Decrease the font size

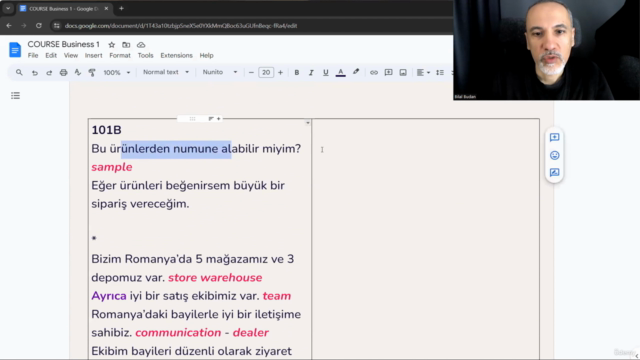251,73
